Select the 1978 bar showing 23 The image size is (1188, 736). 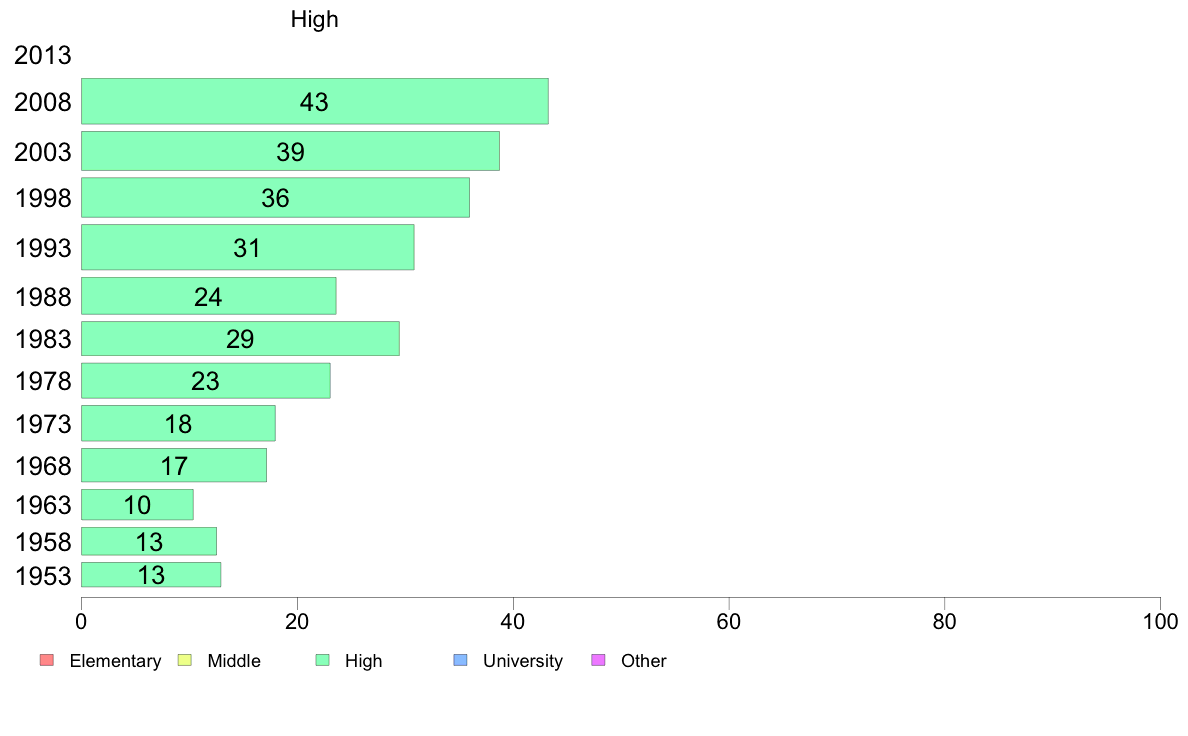click(x=205, y=381)
